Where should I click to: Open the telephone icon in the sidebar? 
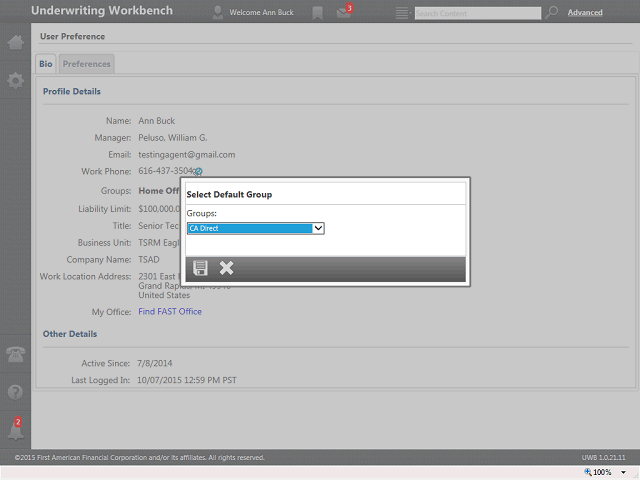point(16,354)
